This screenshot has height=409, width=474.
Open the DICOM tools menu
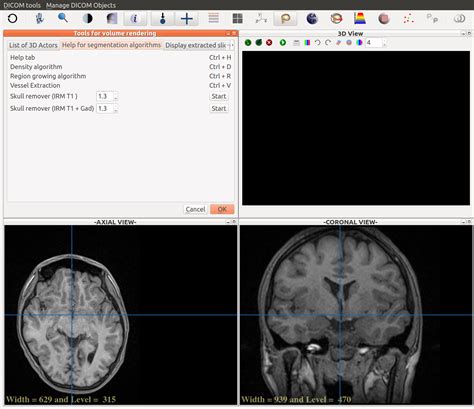[x=22, y=5]
